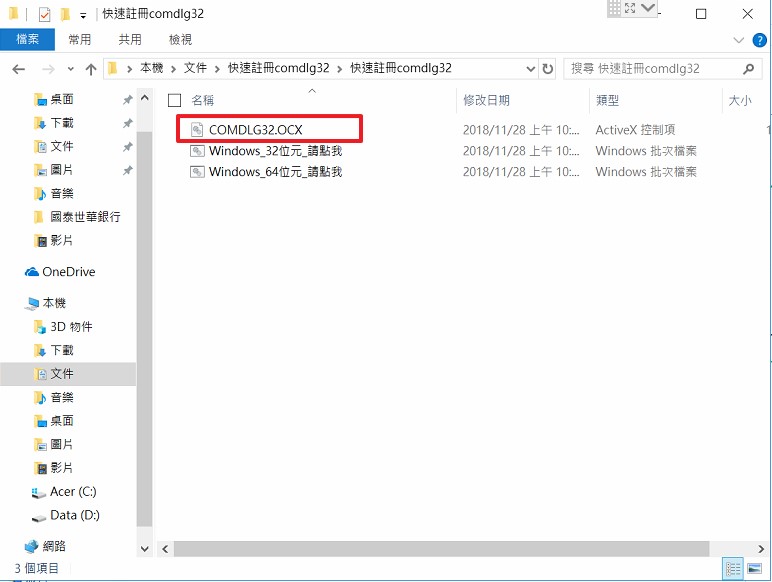Select the Windows_64位元_請點我 batch file
Image resolution: width=772 pixels, height=582 pixels.
tap(275, 172)
